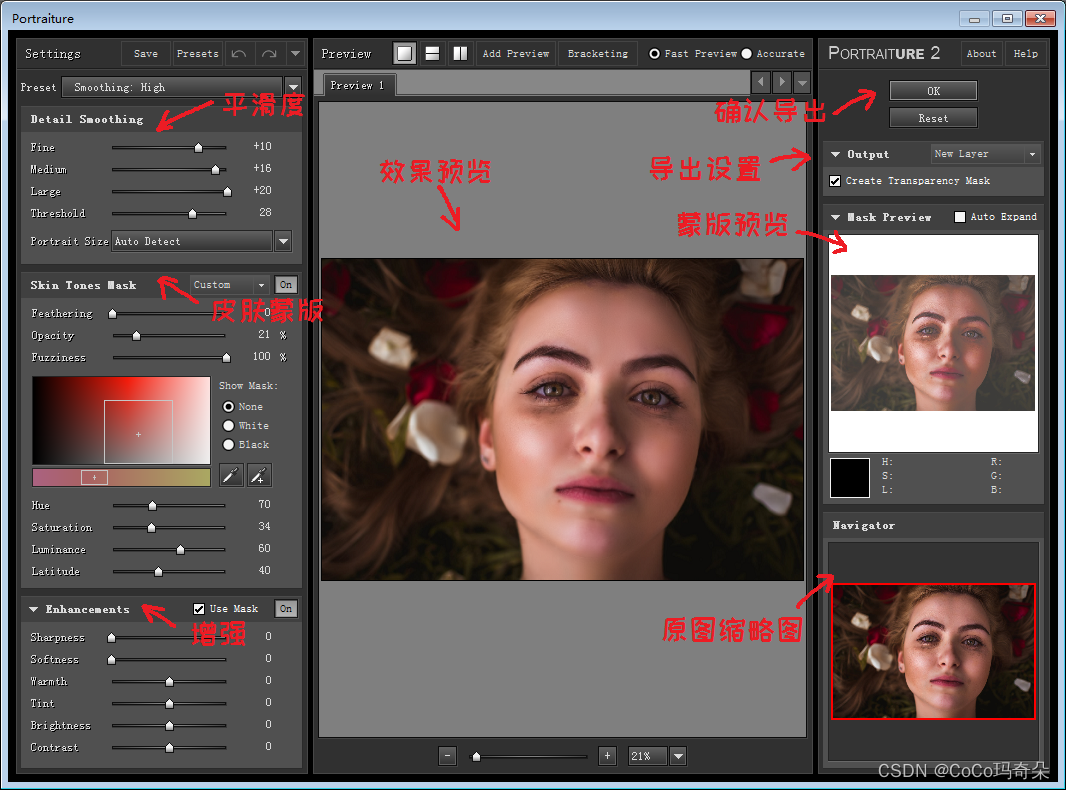Toggle Create Transparency Mask checkbox
Image resolution: width=1066 pixels, height=790 pixels.
835,181
